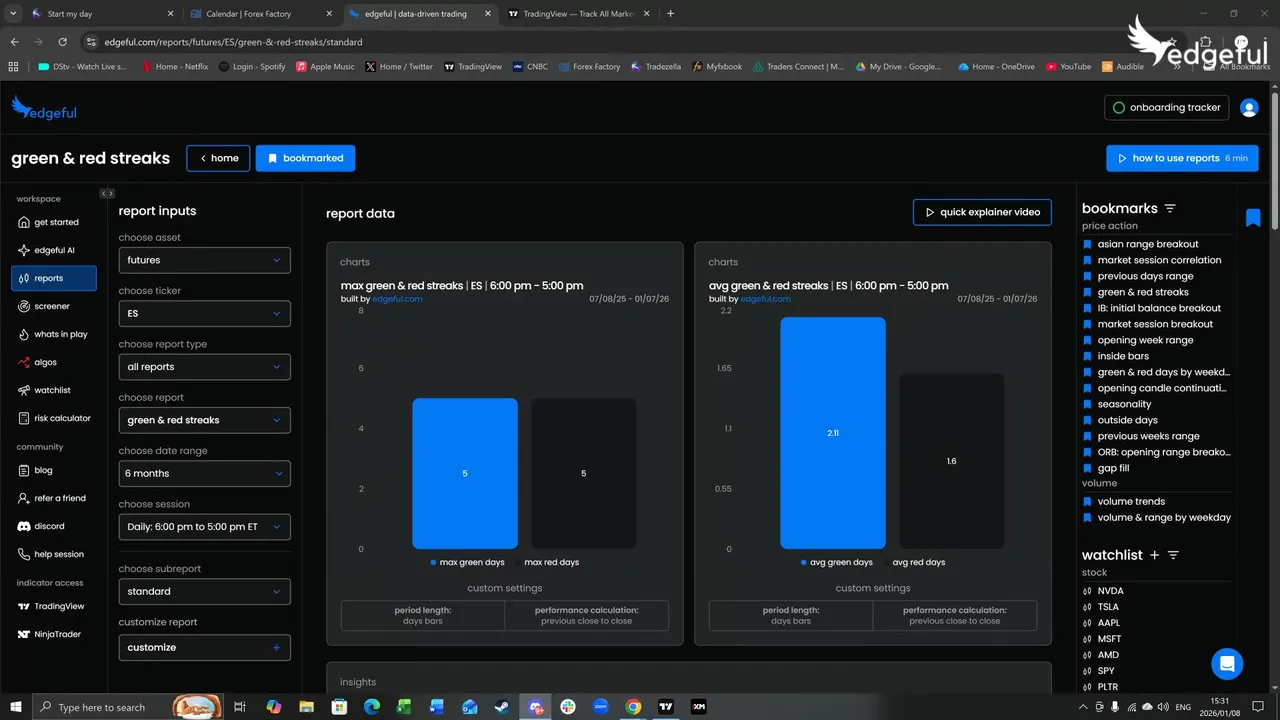Open the report type dropdown all reports

pos(204,367)
